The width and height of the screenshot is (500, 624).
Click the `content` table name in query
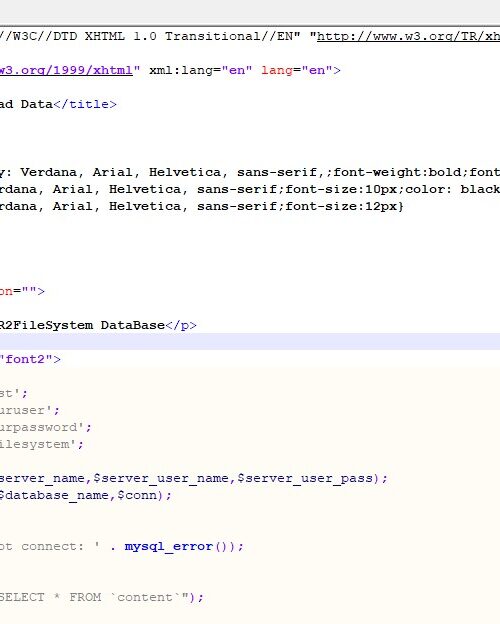tap(145, 597)
